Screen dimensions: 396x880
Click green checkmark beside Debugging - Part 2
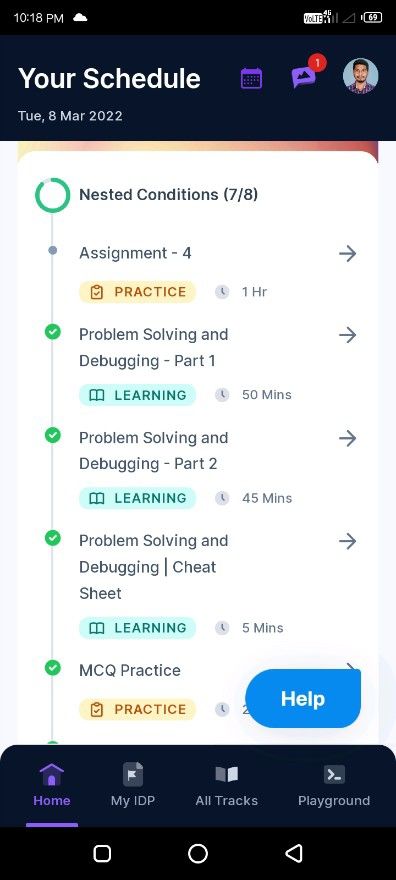pyautogui.click(x=52, y=435)
